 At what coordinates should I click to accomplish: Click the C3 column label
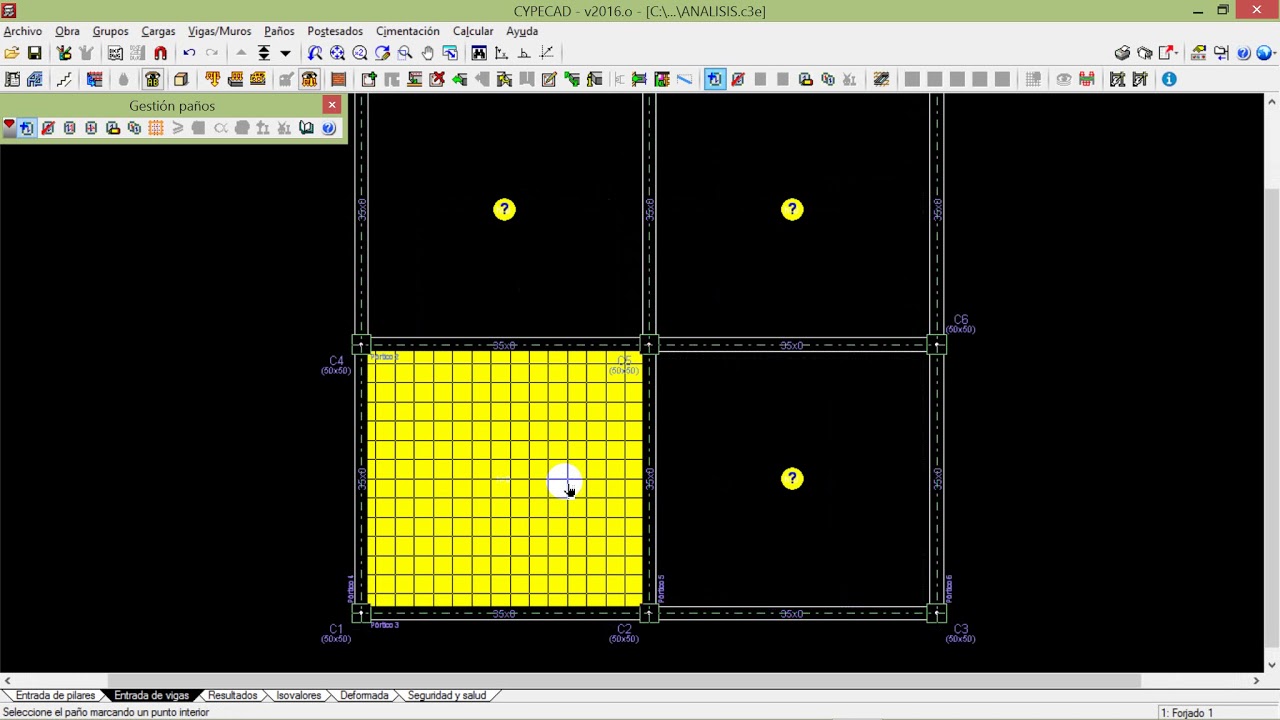pyautogui.click(x=960, y=633)
